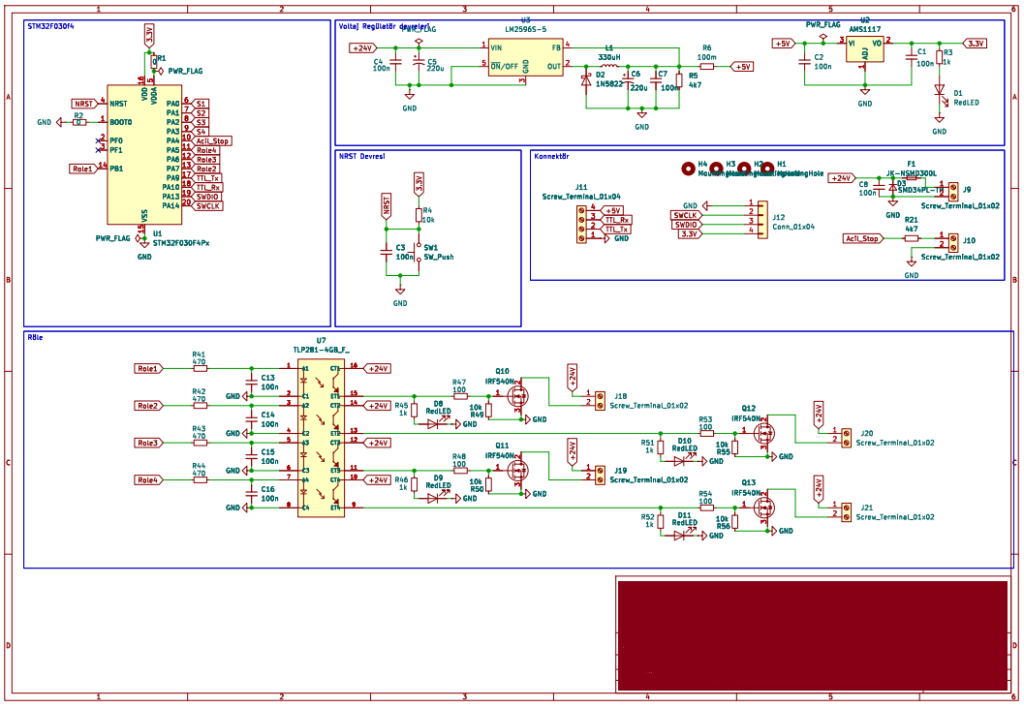Click the Q13 IRF540N transistor symbol

pyautogui.click(x=766, y=512)
